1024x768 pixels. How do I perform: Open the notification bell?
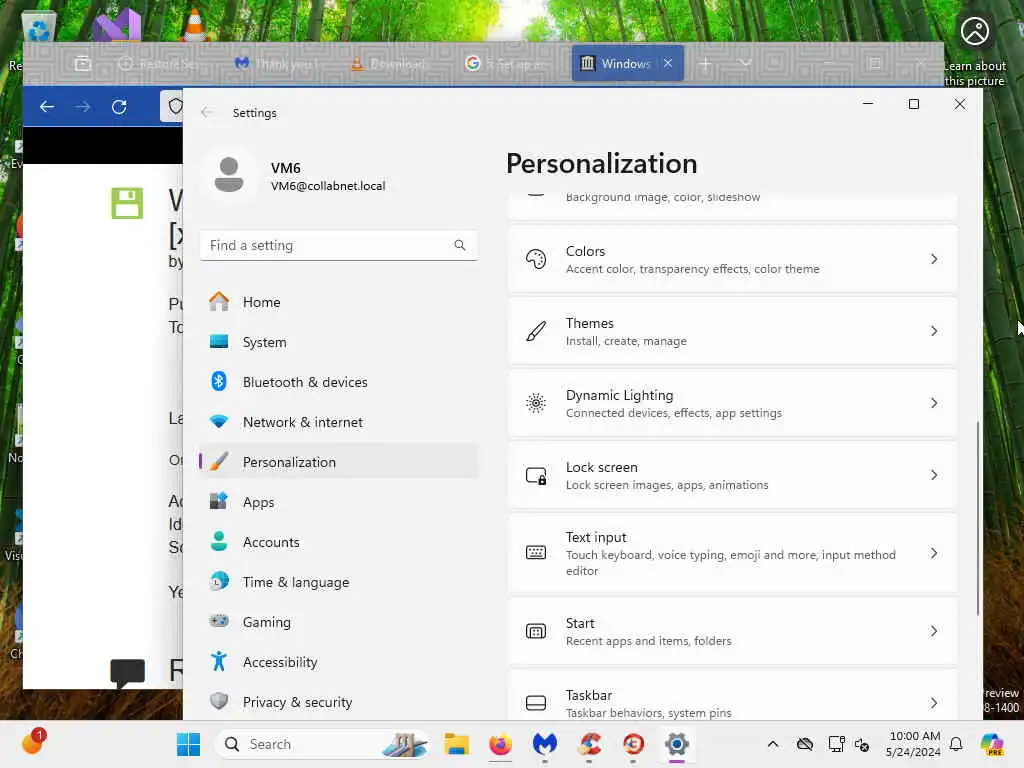pyautogui.click(x=956, y=744)
